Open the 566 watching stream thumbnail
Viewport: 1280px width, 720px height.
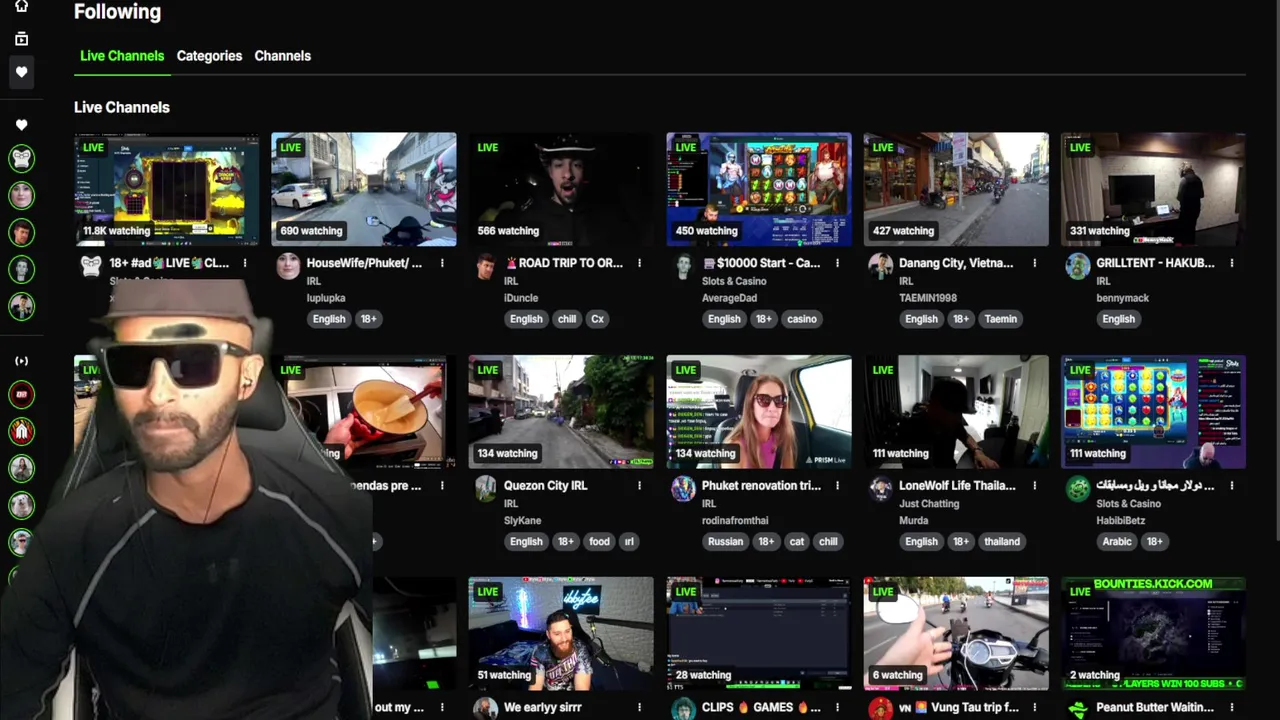coord(561,189)
